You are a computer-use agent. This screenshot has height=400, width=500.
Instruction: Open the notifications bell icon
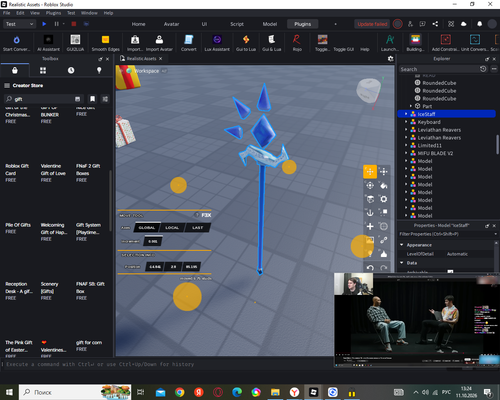click(479, 24)
